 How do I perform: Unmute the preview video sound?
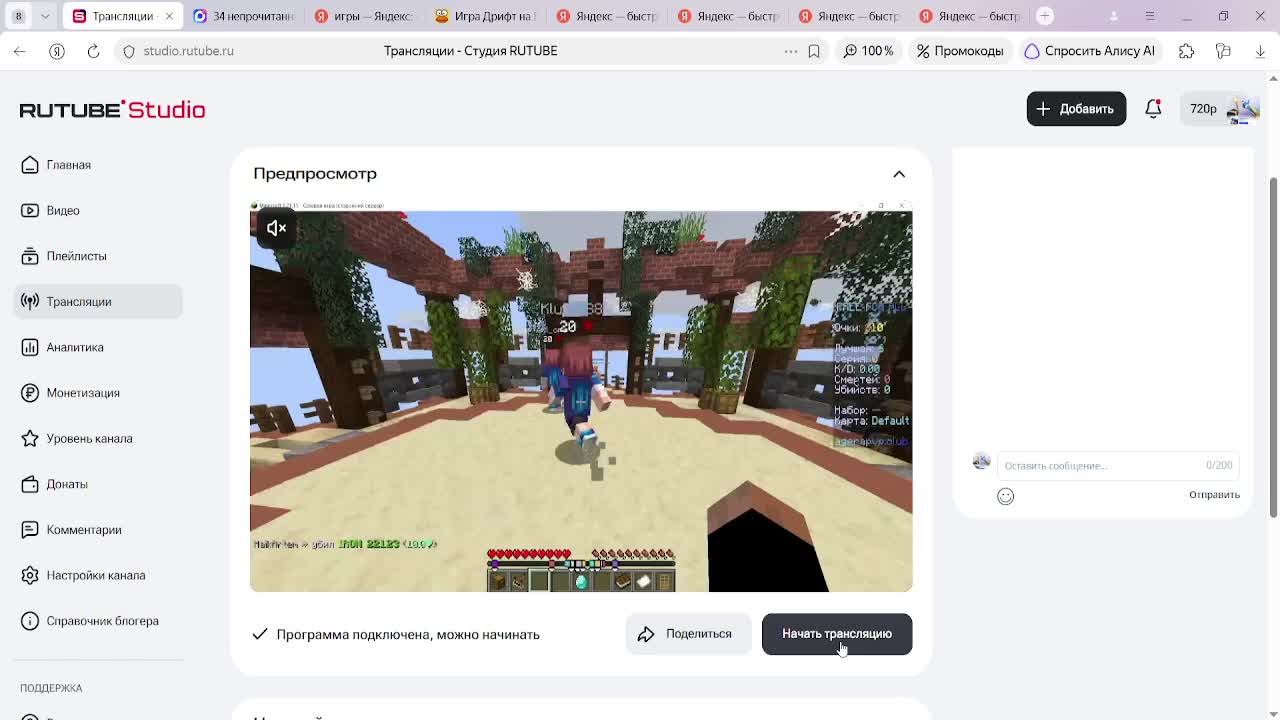(276, 228)
